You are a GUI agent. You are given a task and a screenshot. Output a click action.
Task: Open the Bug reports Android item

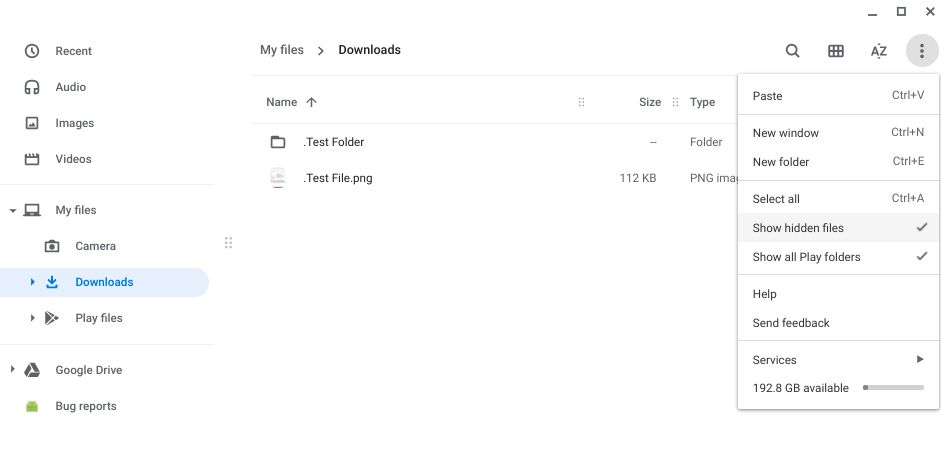tap(85, 406)
